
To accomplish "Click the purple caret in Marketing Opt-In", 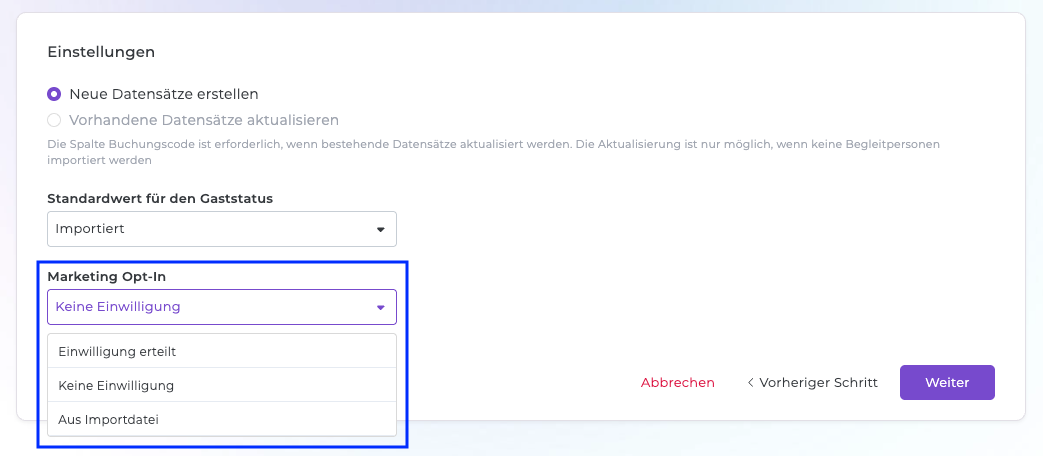I will [x=380, y=307].
